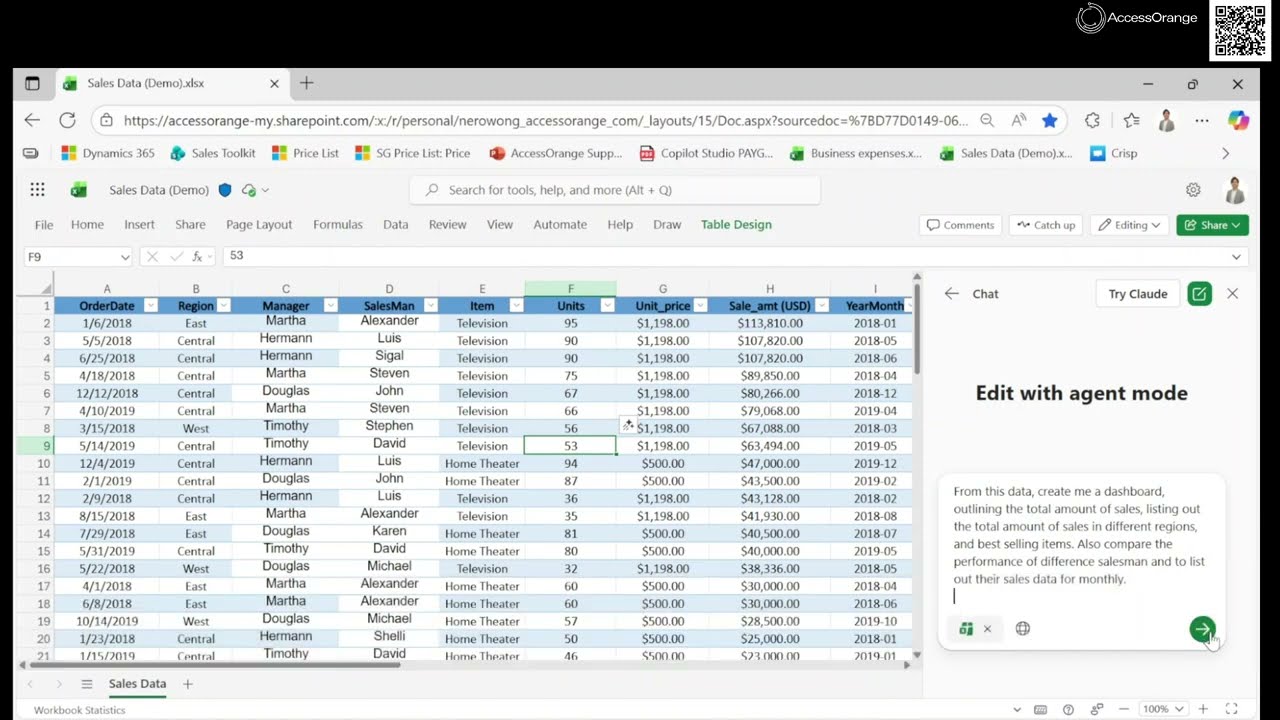
Task: Open the SalesMan filter dropdown
Action: point(431,306)
